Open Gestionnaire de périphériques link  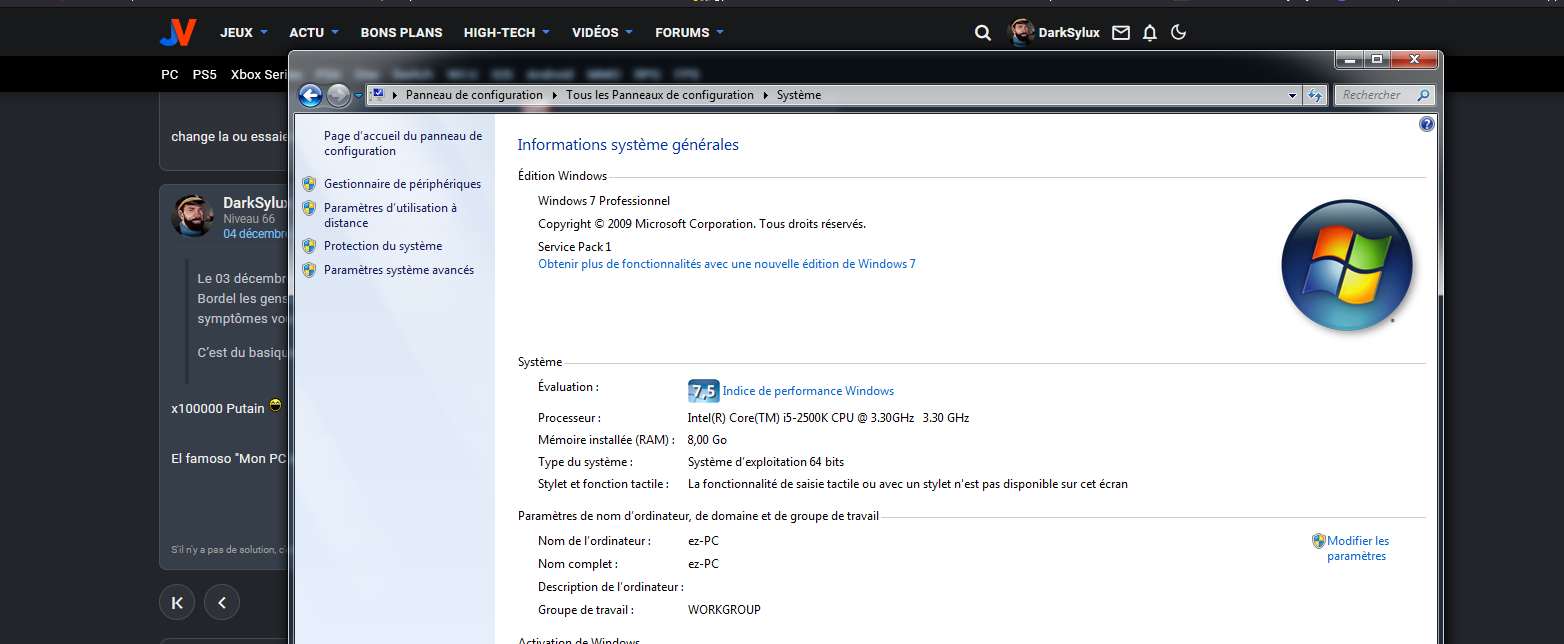(402, 184)
